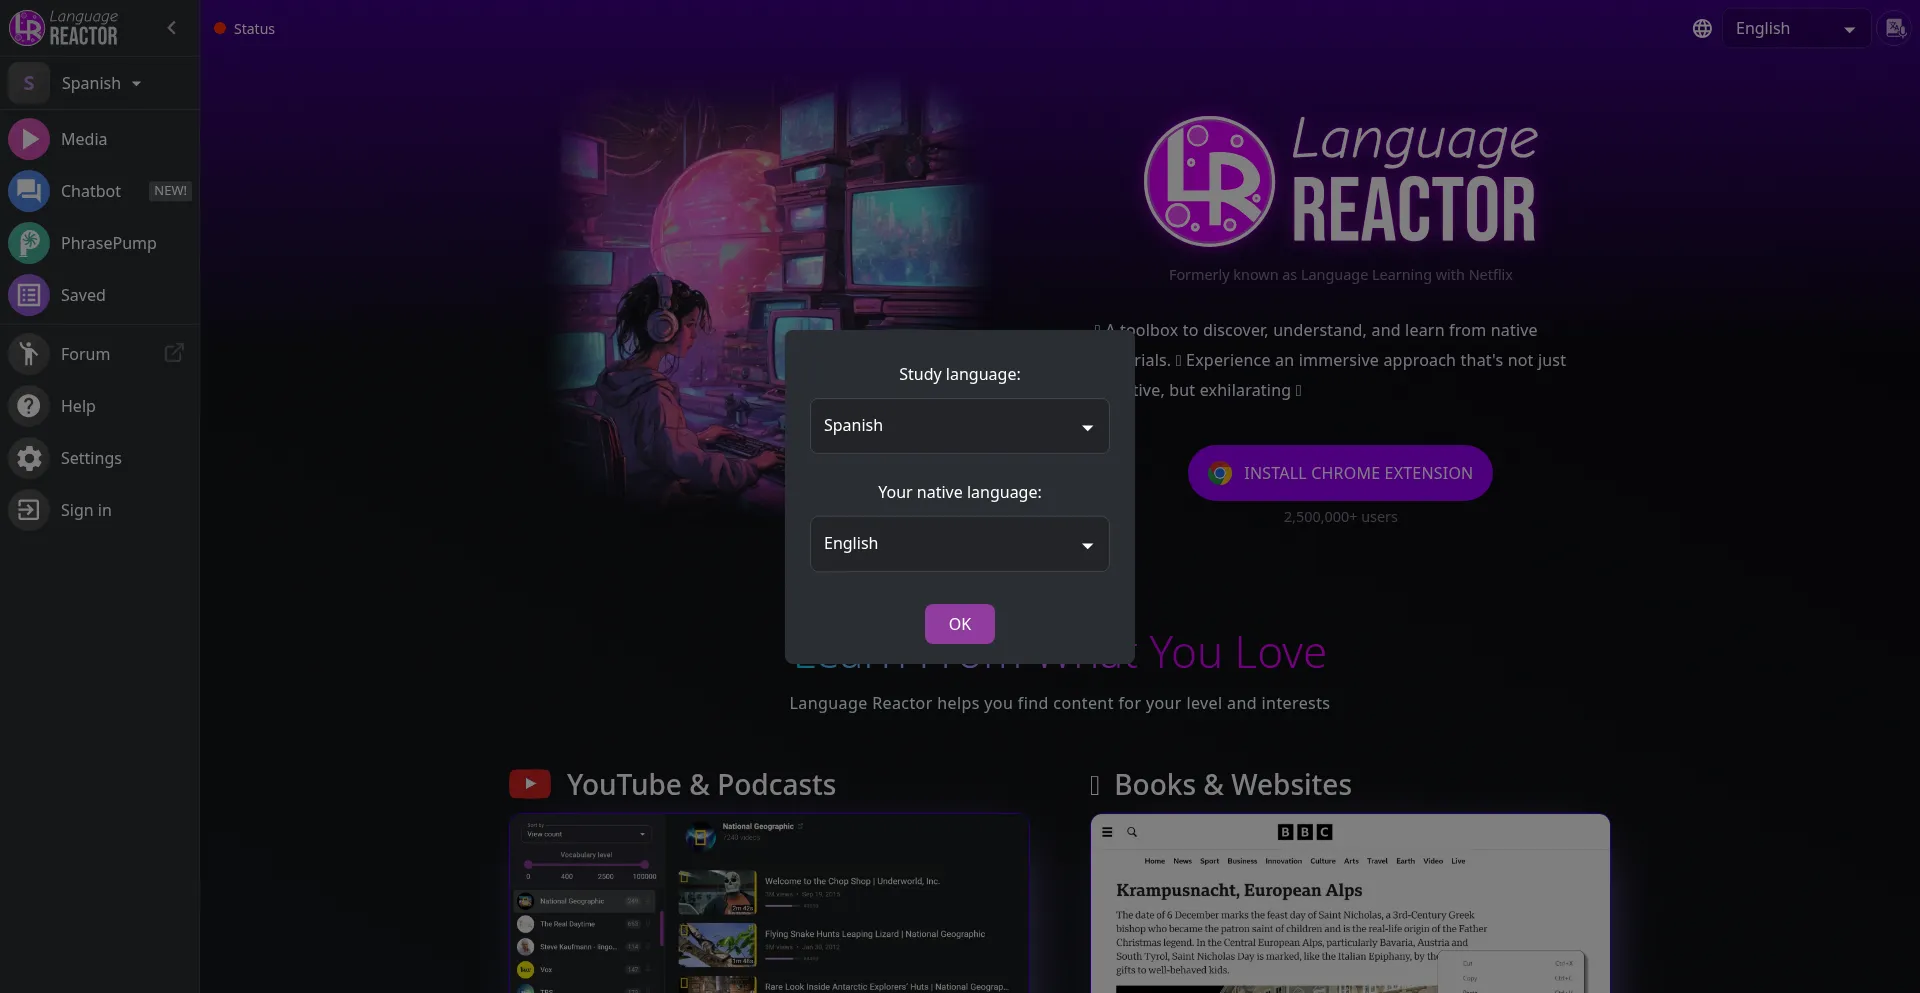Click the Chatbot speech bubble icon
The width and height of the screenshot is (1920, 993).
(x=29, y=191)
